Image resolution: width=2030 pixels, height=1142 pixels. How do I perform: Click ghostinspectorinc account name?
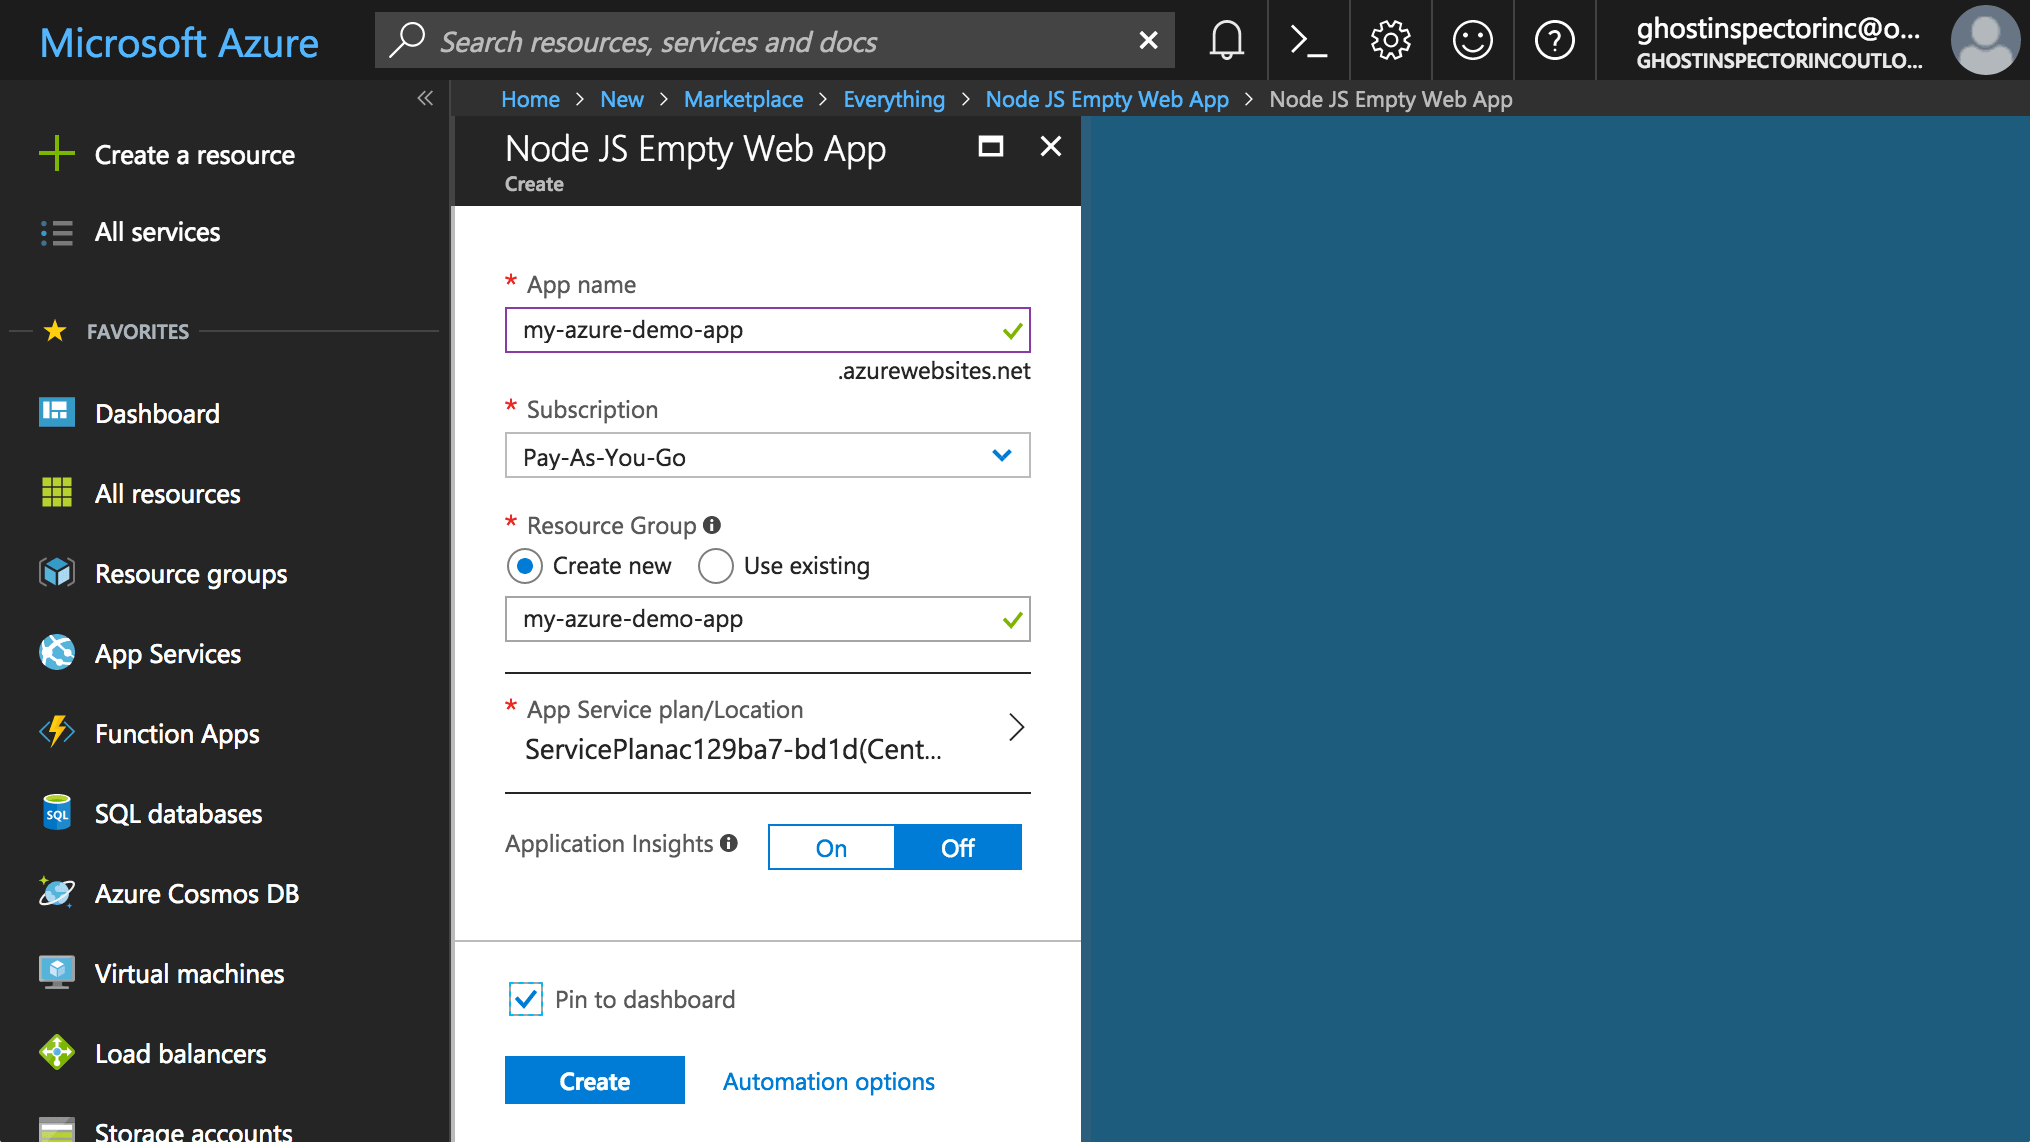[x=1777, y=29]
